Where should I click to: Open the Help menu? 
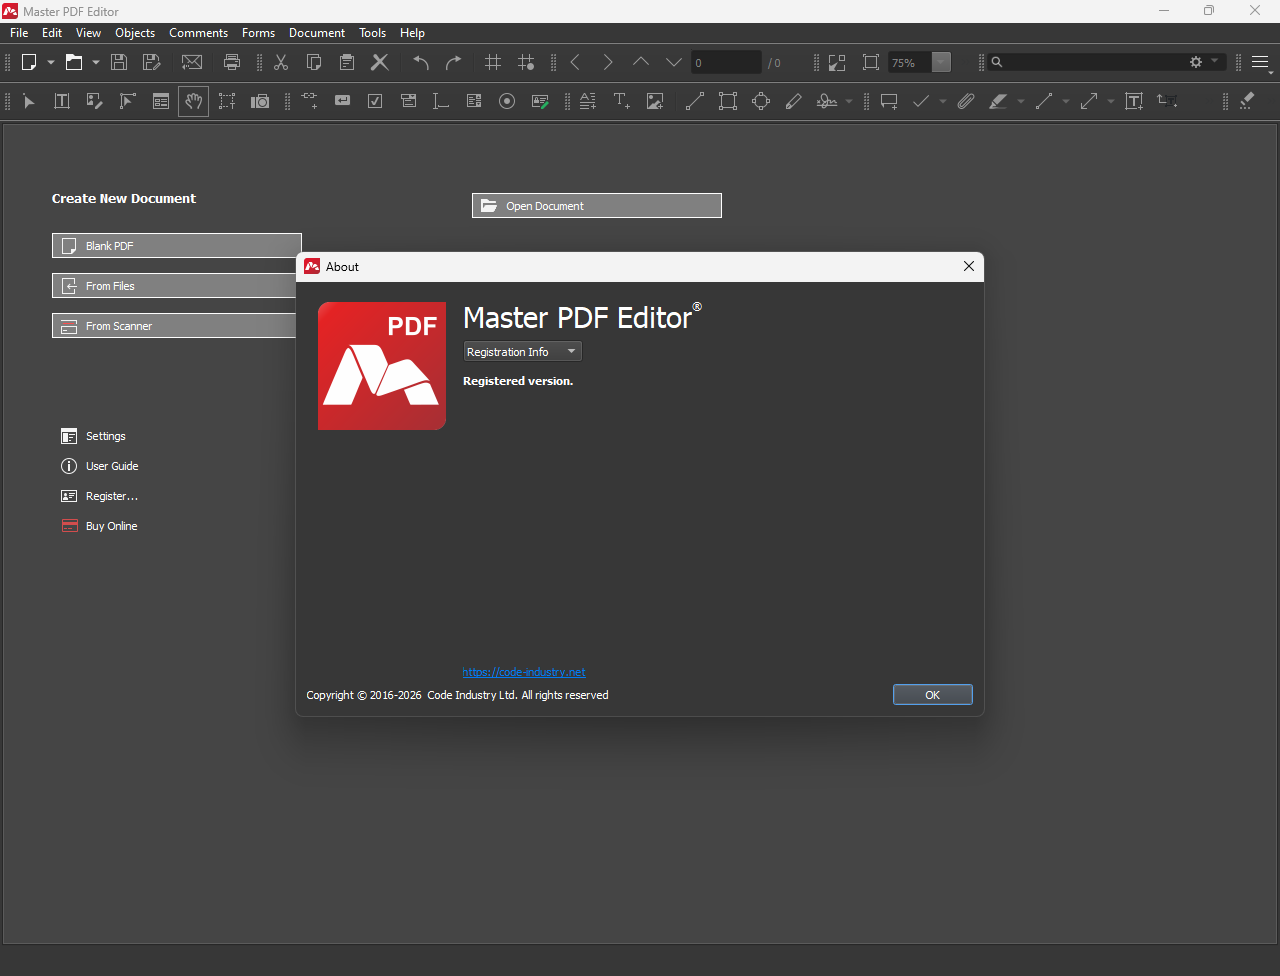[412, 33]
